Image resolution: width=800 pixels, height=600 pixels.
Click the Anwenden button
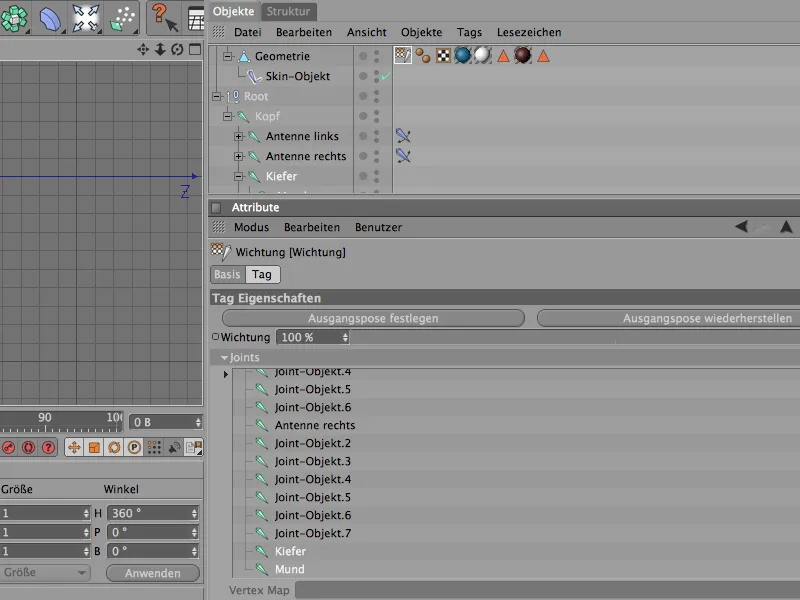coord(153,573)
